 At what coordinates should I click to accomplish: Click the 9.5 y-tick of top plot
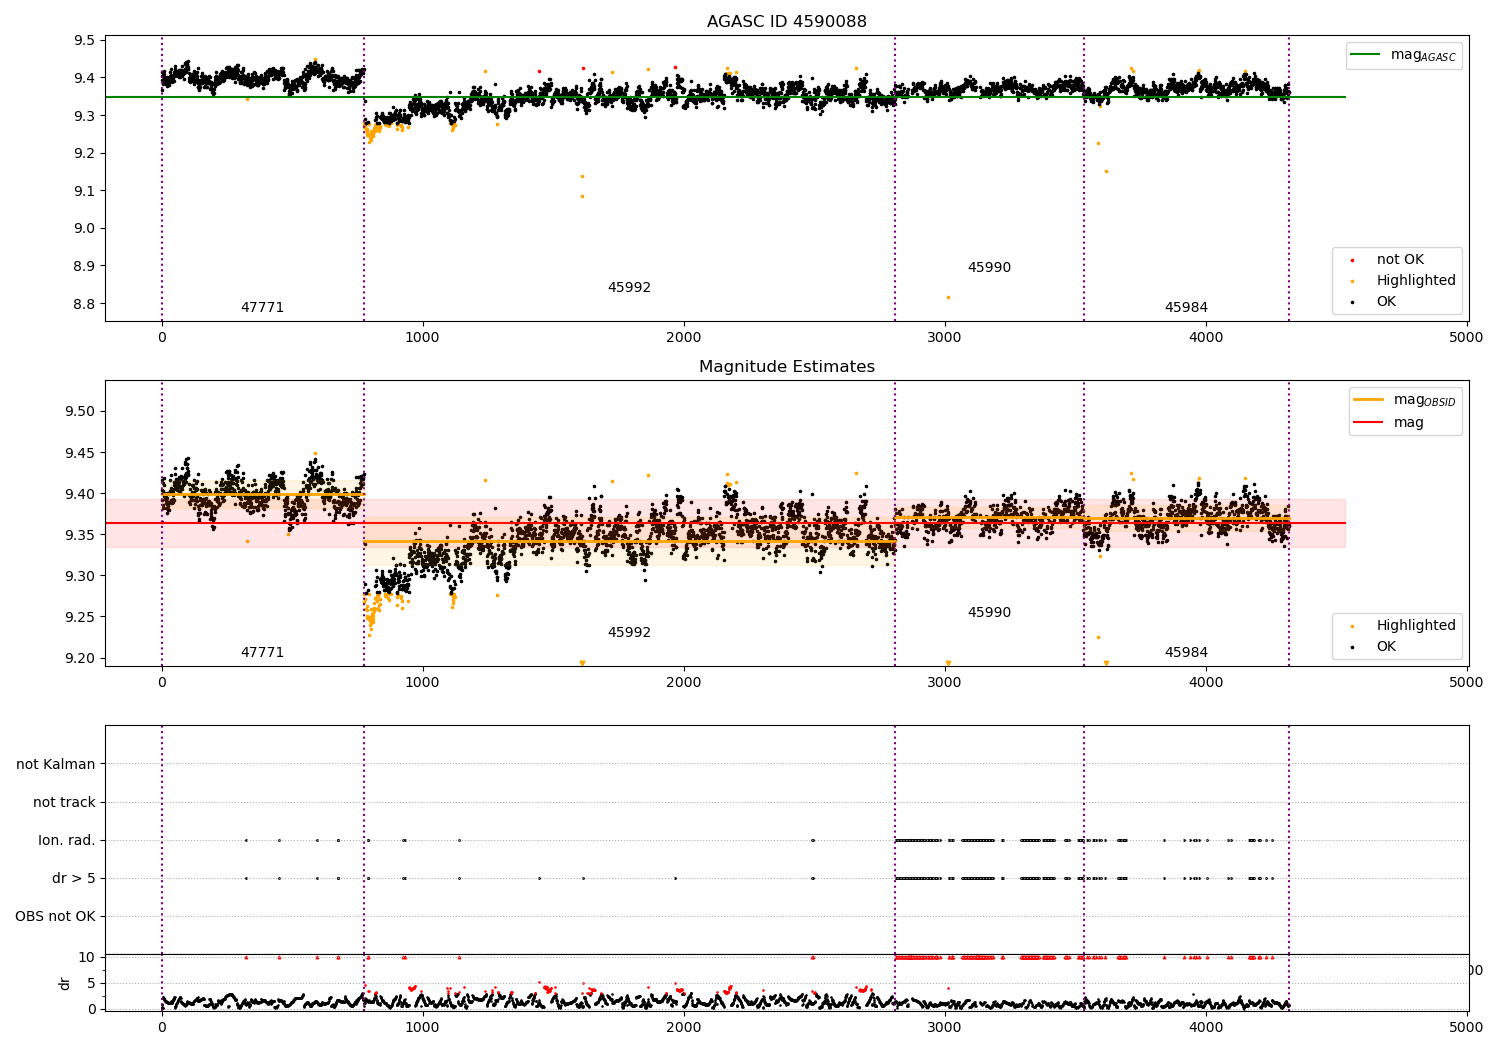[x=84, y=41]
